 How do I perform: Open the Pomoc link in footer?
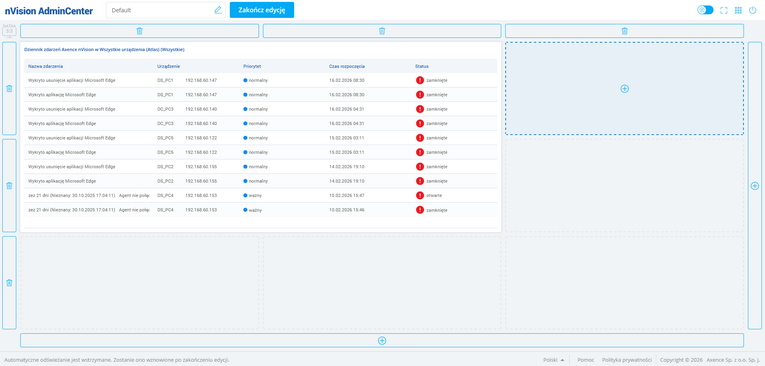coord(585,360)
